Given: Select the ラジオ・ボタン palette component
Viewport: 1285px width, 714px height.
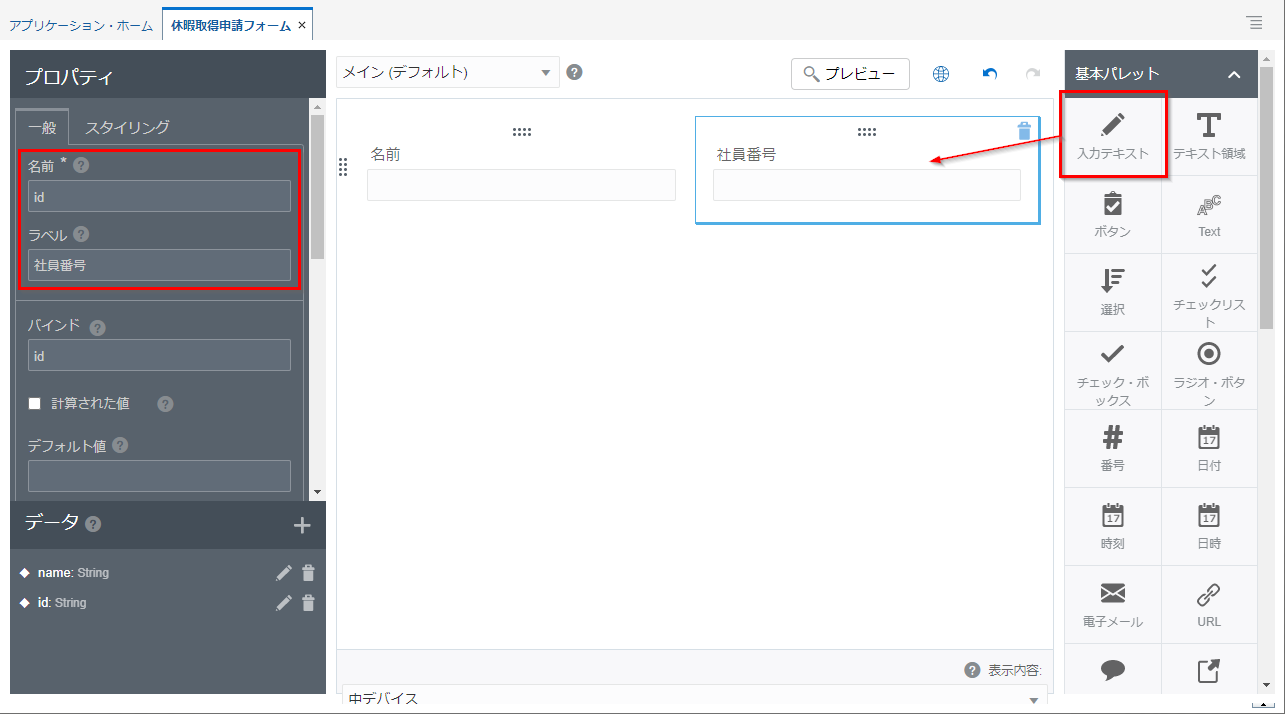Looking at the screenshot, I should (1209, 370).
